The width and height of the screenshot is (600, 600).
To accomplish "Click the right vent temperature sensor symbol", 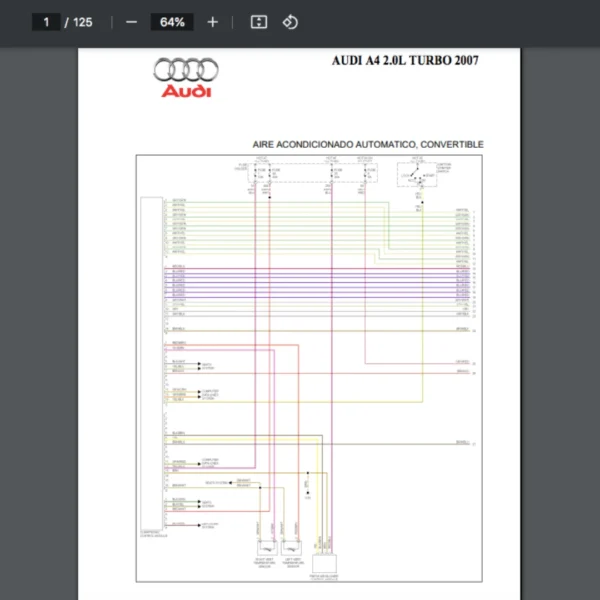I will (268, 547).
